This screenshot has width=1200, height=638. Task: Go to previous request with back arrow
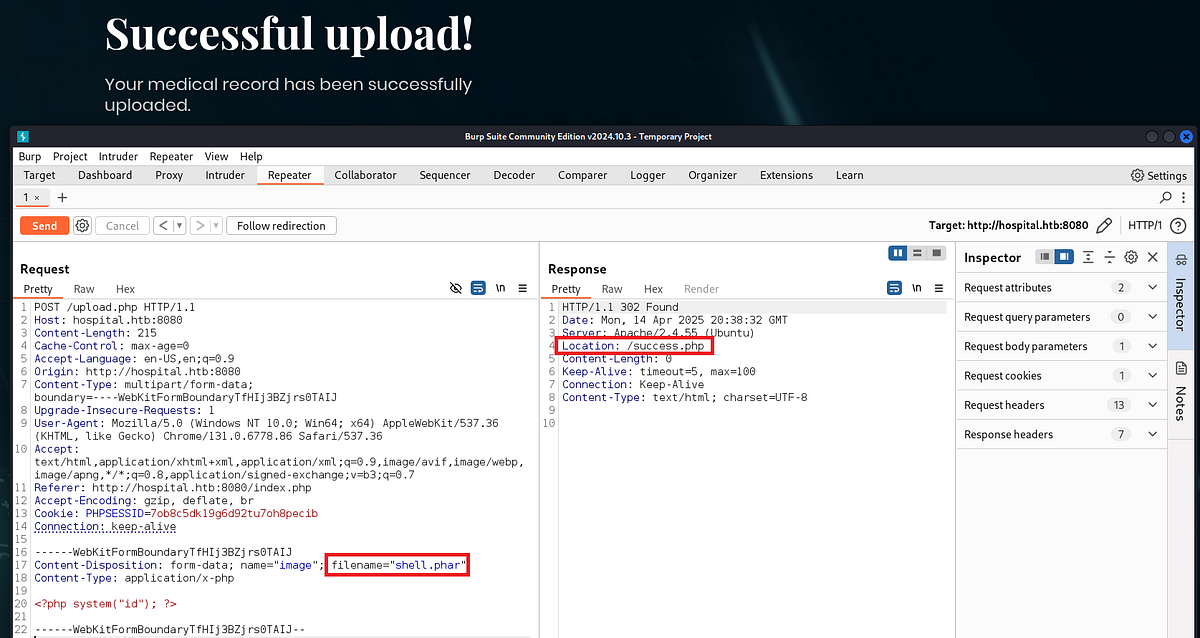click(164, 226)
